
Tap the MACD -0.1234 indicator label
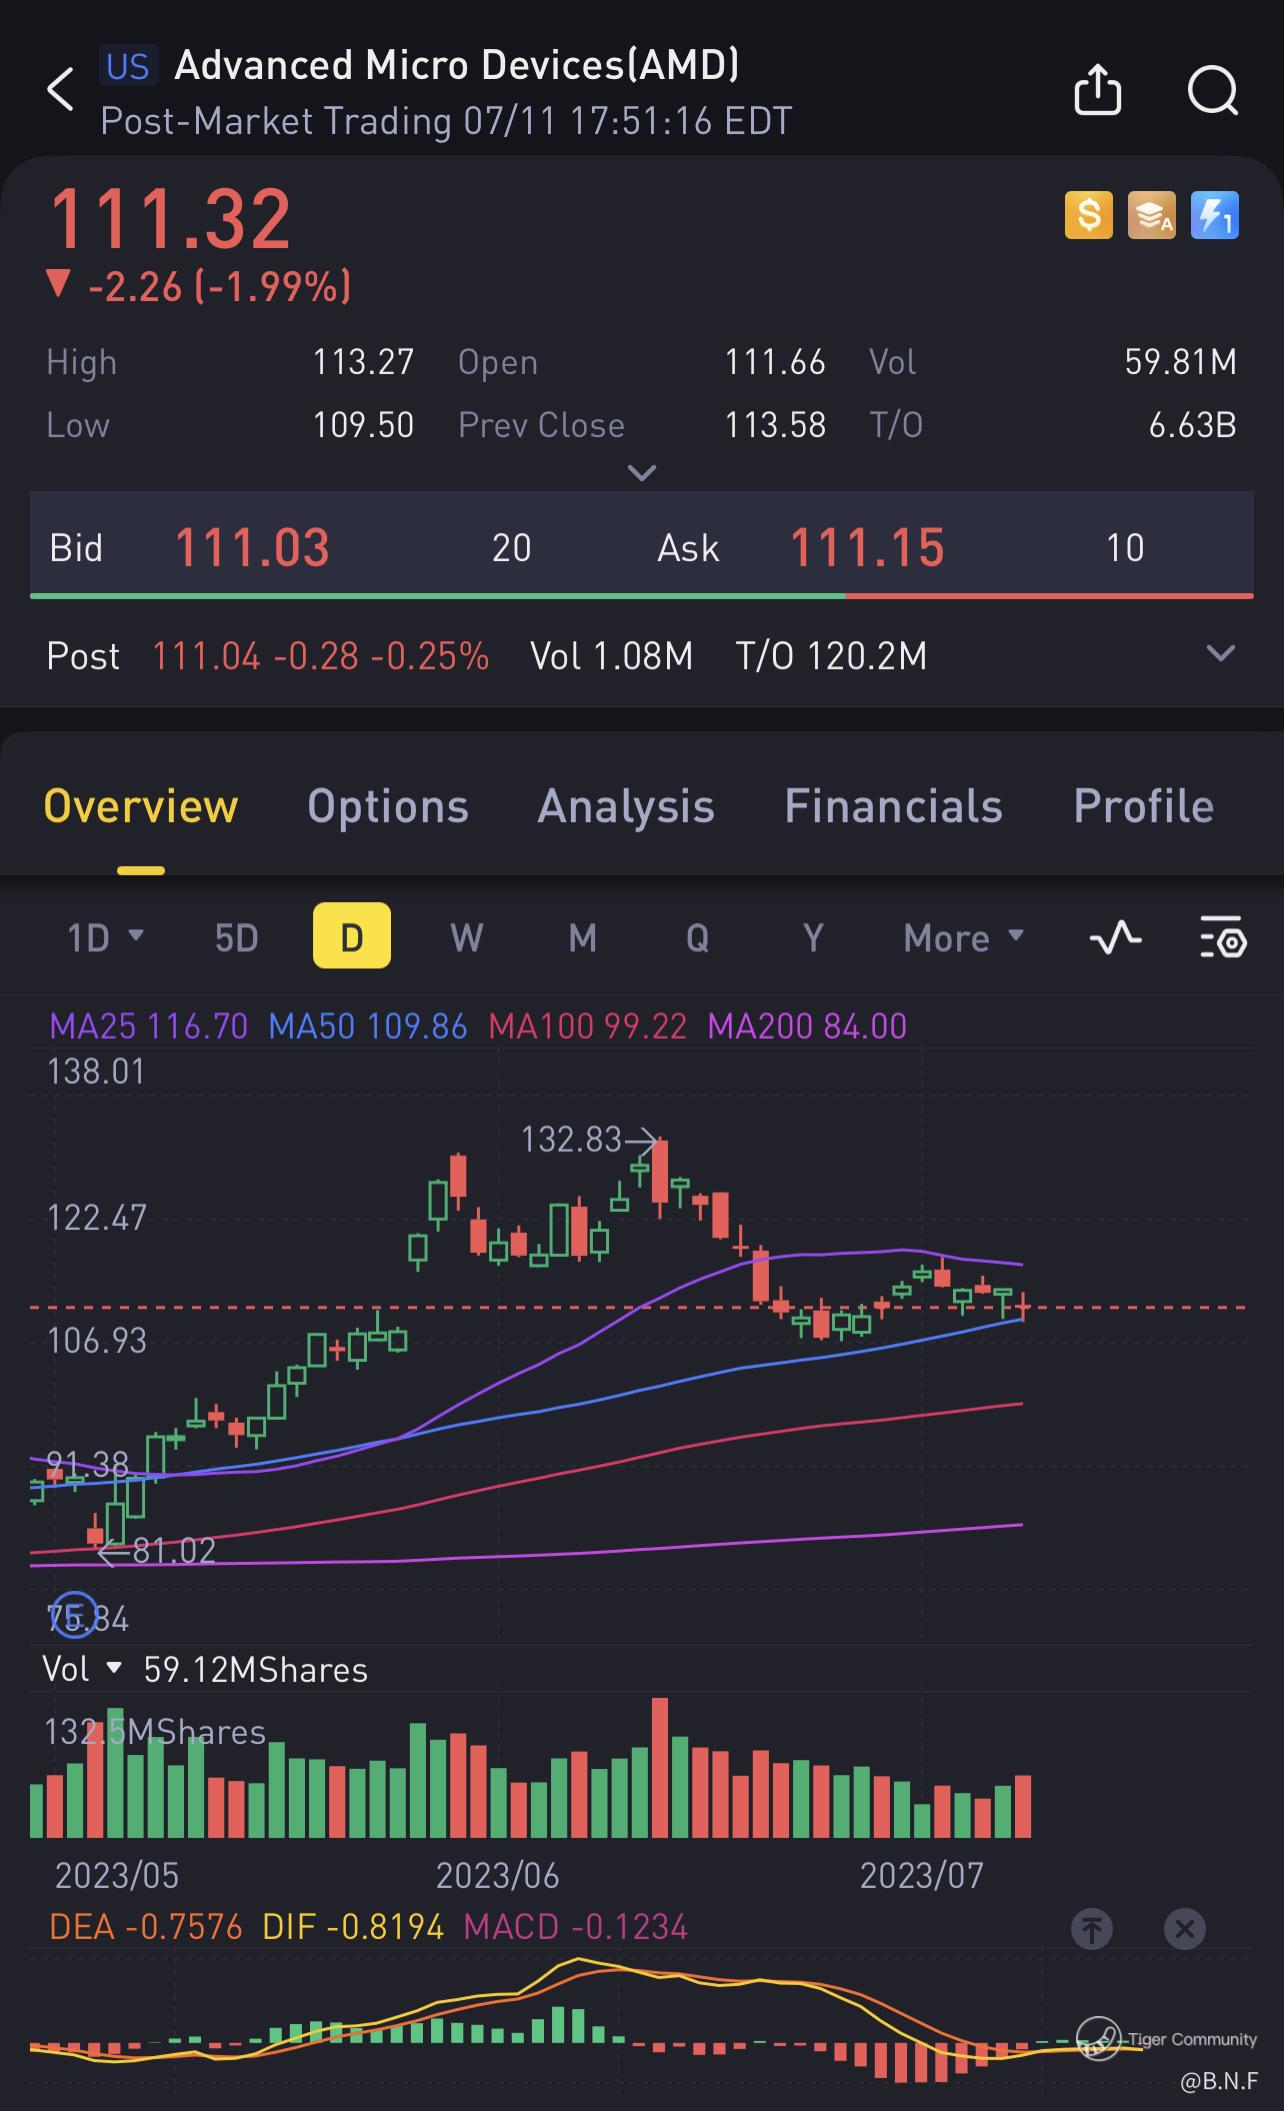[x=576, y=1927]
